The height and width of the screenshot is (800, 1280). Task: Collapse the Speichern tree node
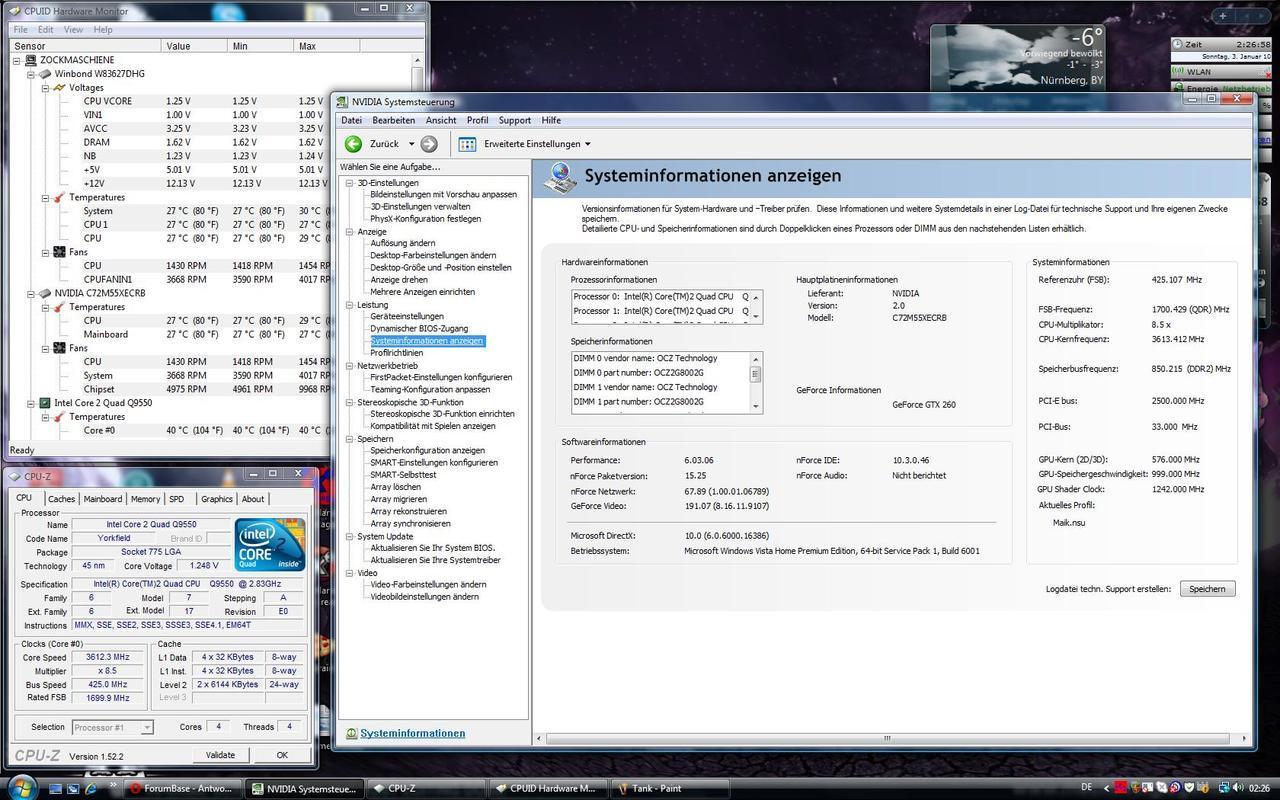(349, 439)
